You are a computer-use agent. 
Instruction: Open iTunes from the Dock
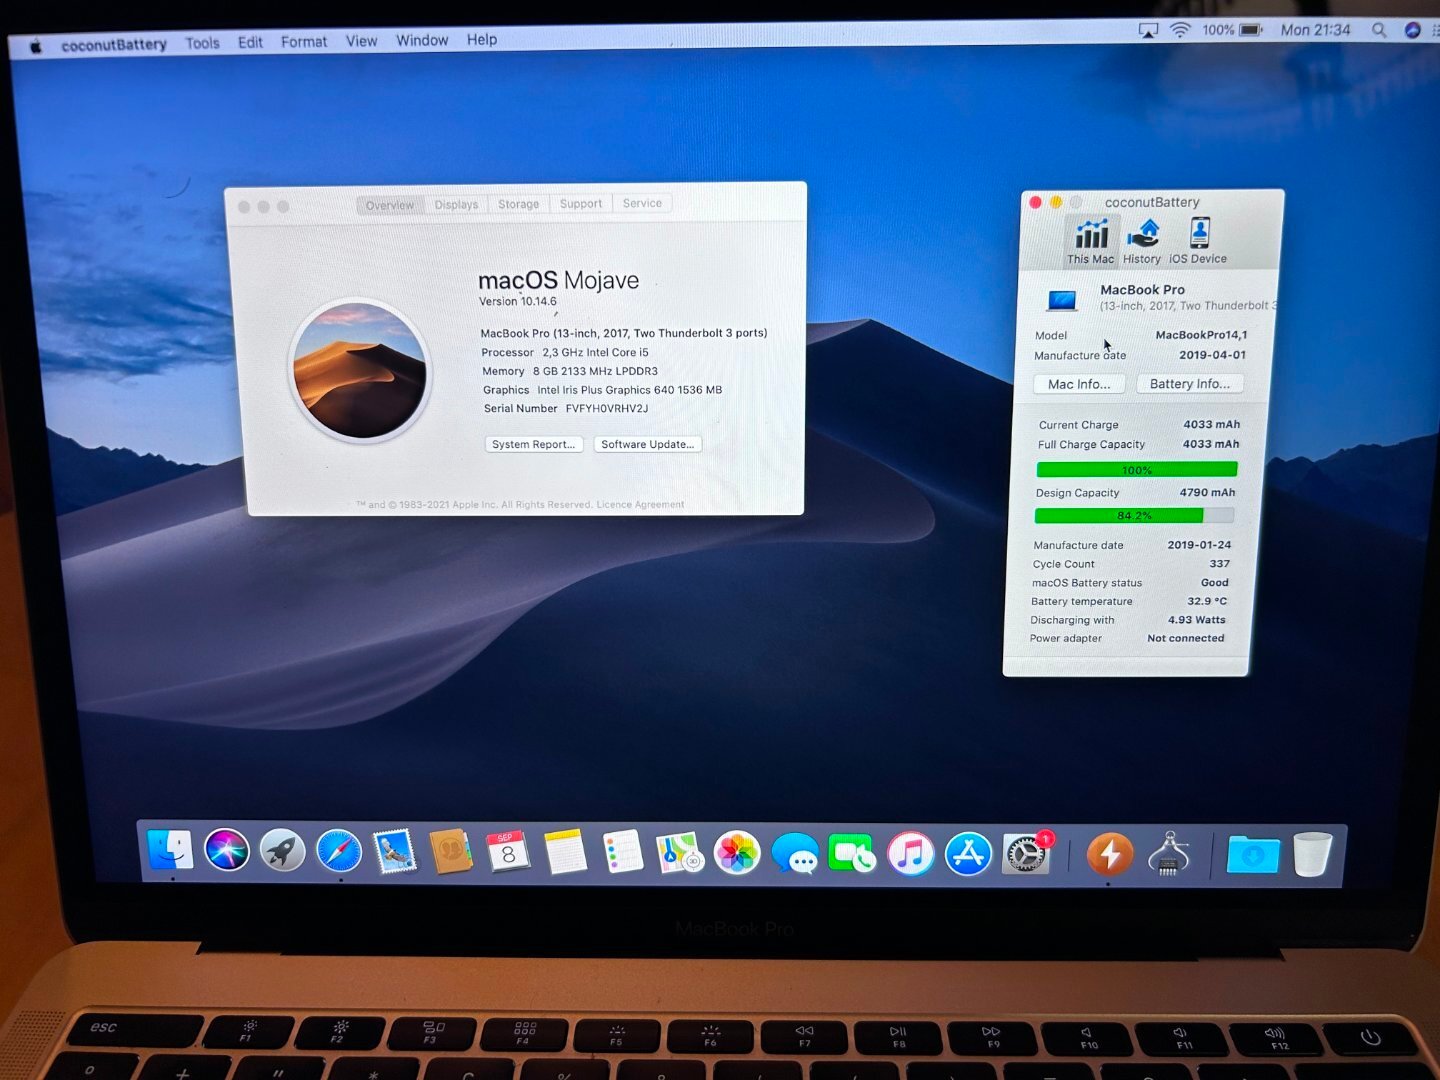pos(910,855)
